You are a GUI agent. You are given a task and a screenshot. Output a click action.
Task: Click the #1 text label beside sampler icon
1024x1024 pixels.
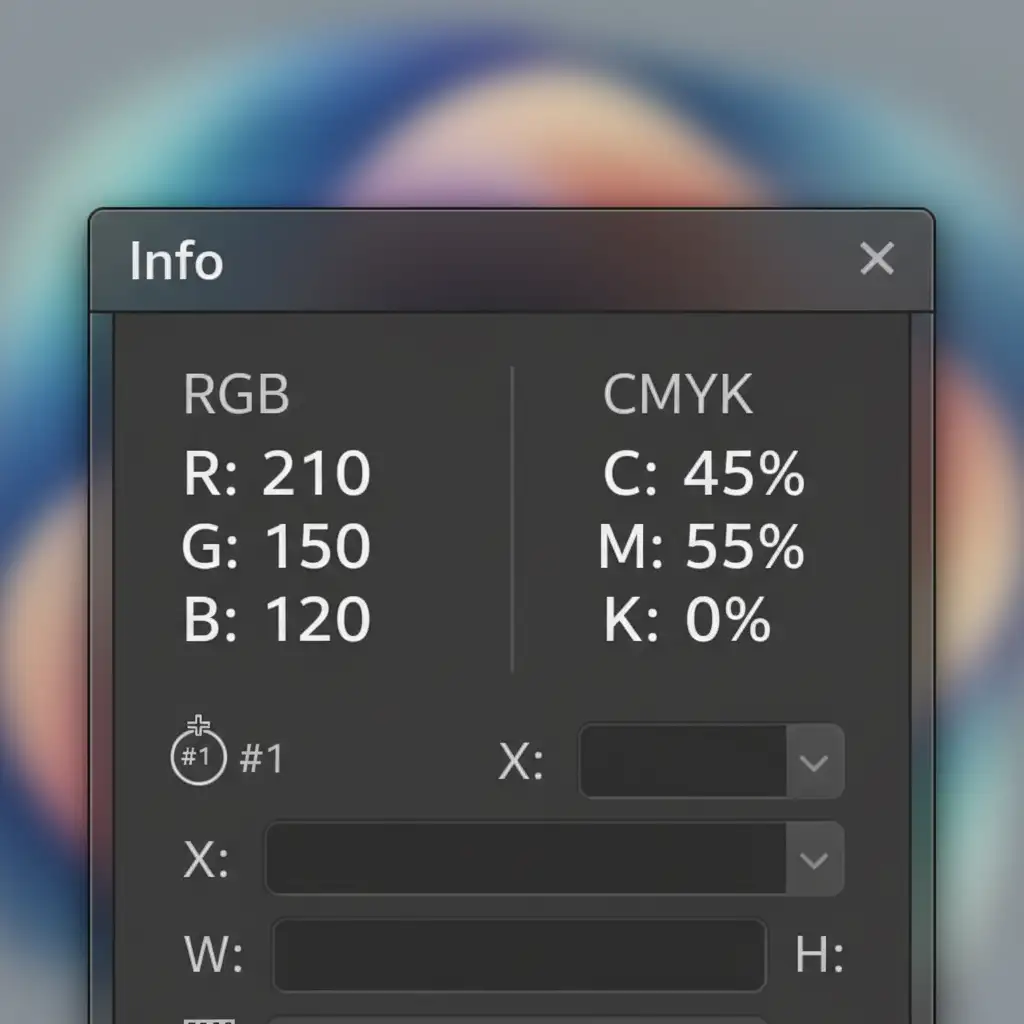tap(262, 759)
